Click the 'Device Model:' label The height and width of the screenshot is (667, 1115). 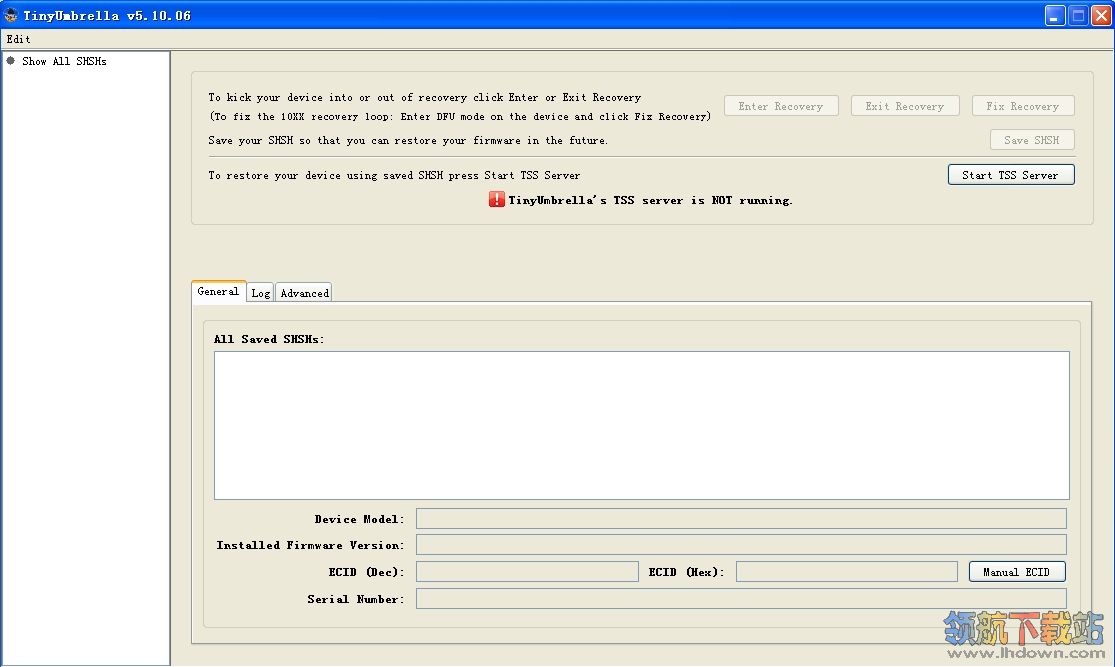(359, 519)
